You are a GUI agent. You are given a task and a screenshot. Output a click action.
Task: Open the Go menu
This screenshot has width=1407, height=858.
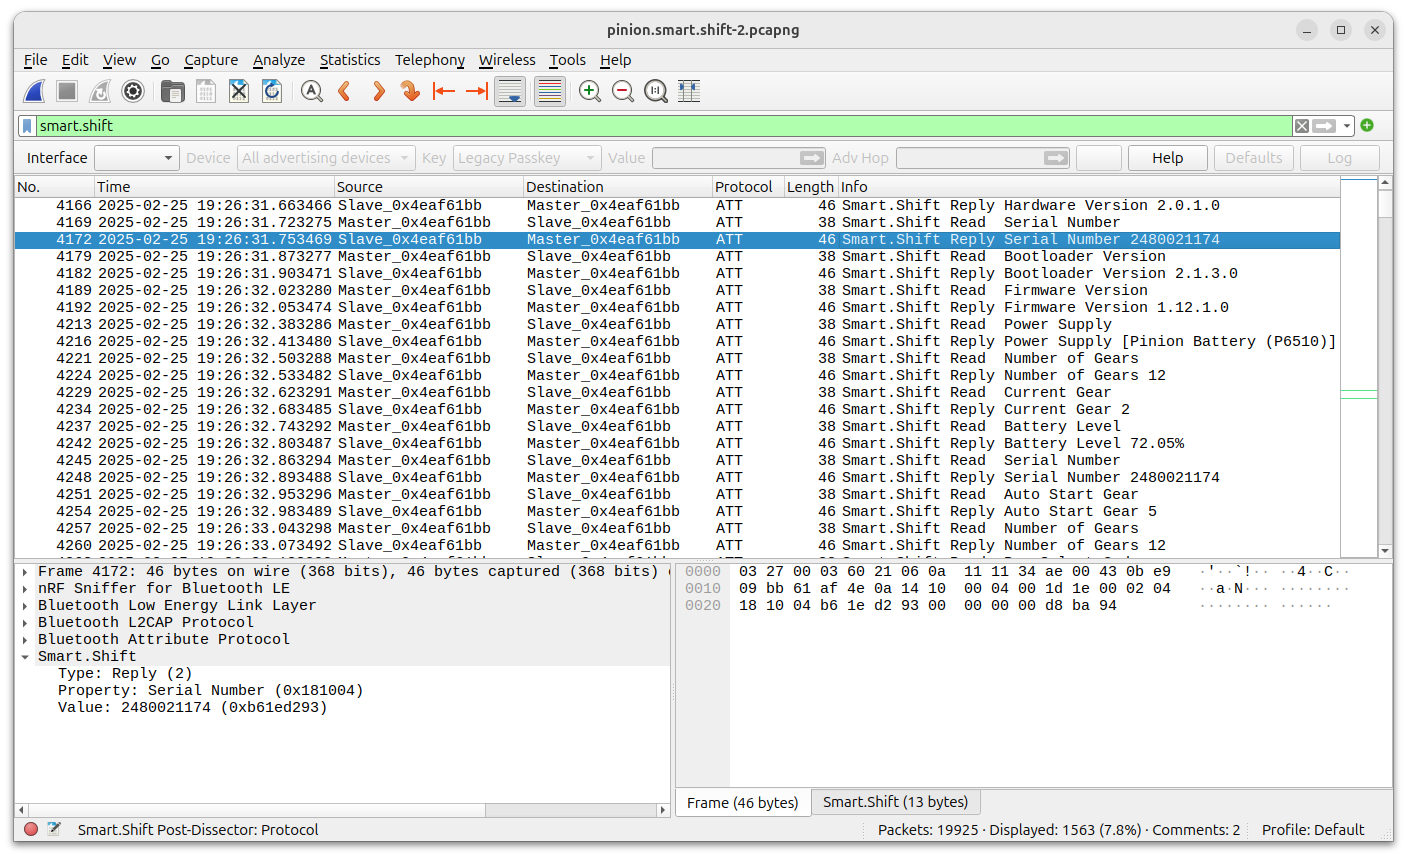pyautogui.click(x=160, y=60)
